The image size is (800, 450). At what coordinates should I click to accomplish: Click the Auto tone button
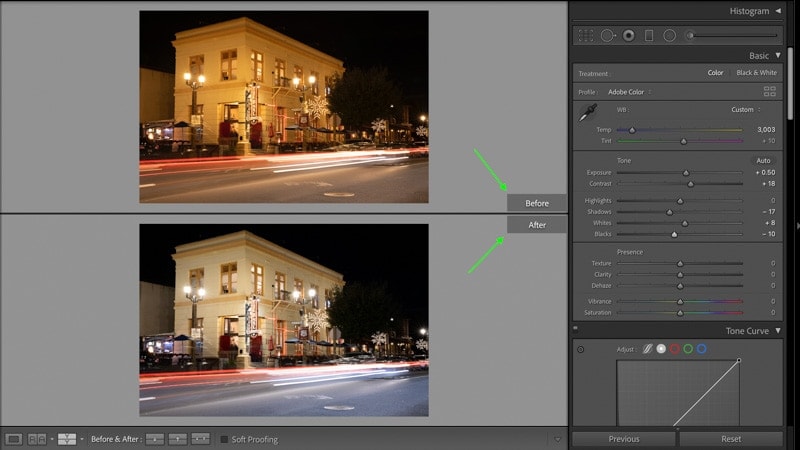point(763,160)
